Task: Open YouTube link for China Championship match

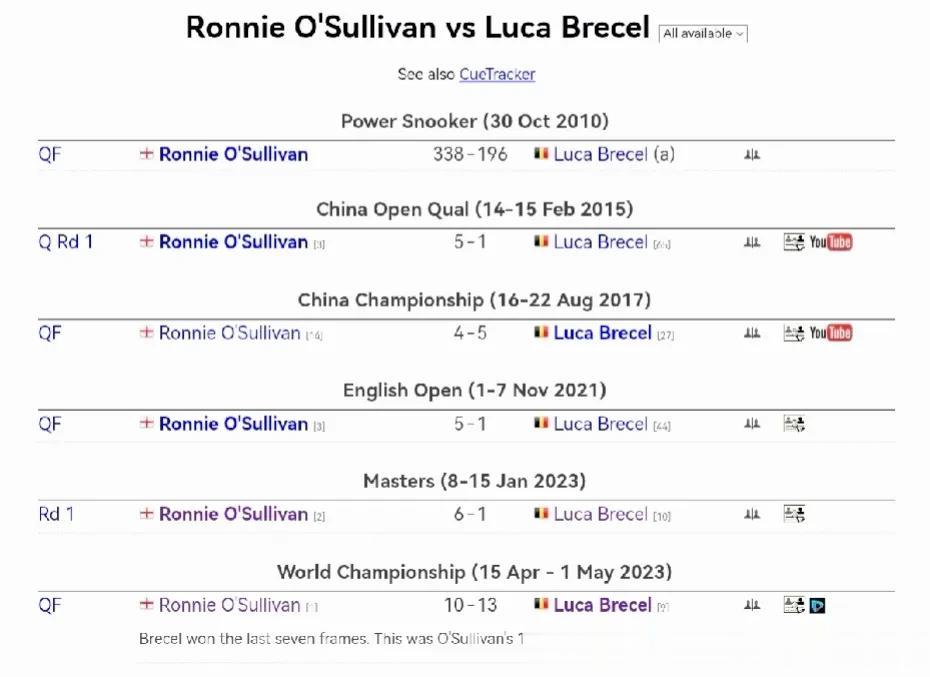Action: coord(831,333)
